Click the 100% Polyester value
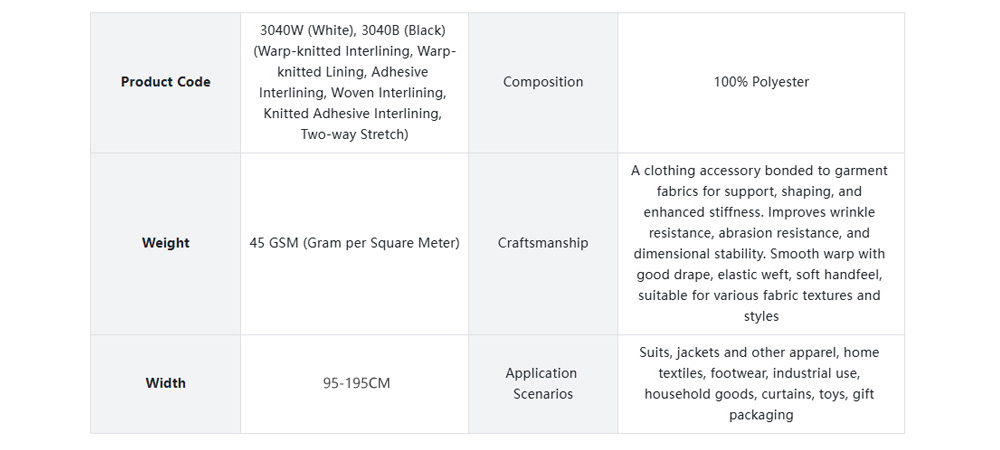Image resolution: width=1000 pixels, height=450 pixels. (761, 82)
